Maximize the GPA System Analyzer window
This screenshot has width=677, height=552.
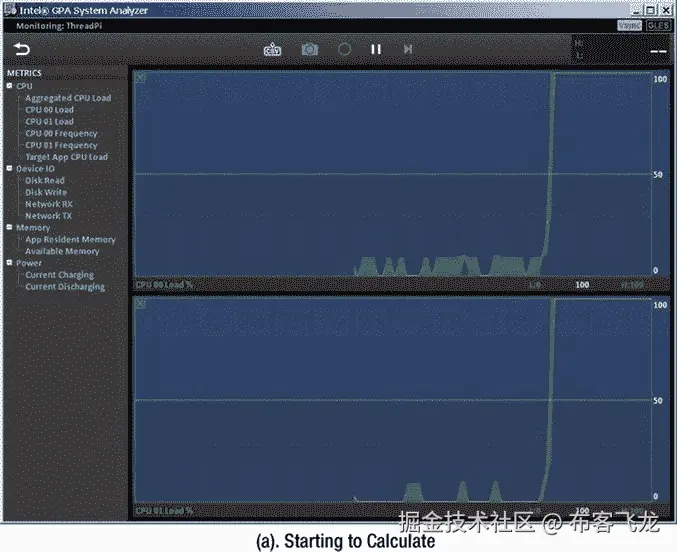pyautogui.click(x=650, y=10)
